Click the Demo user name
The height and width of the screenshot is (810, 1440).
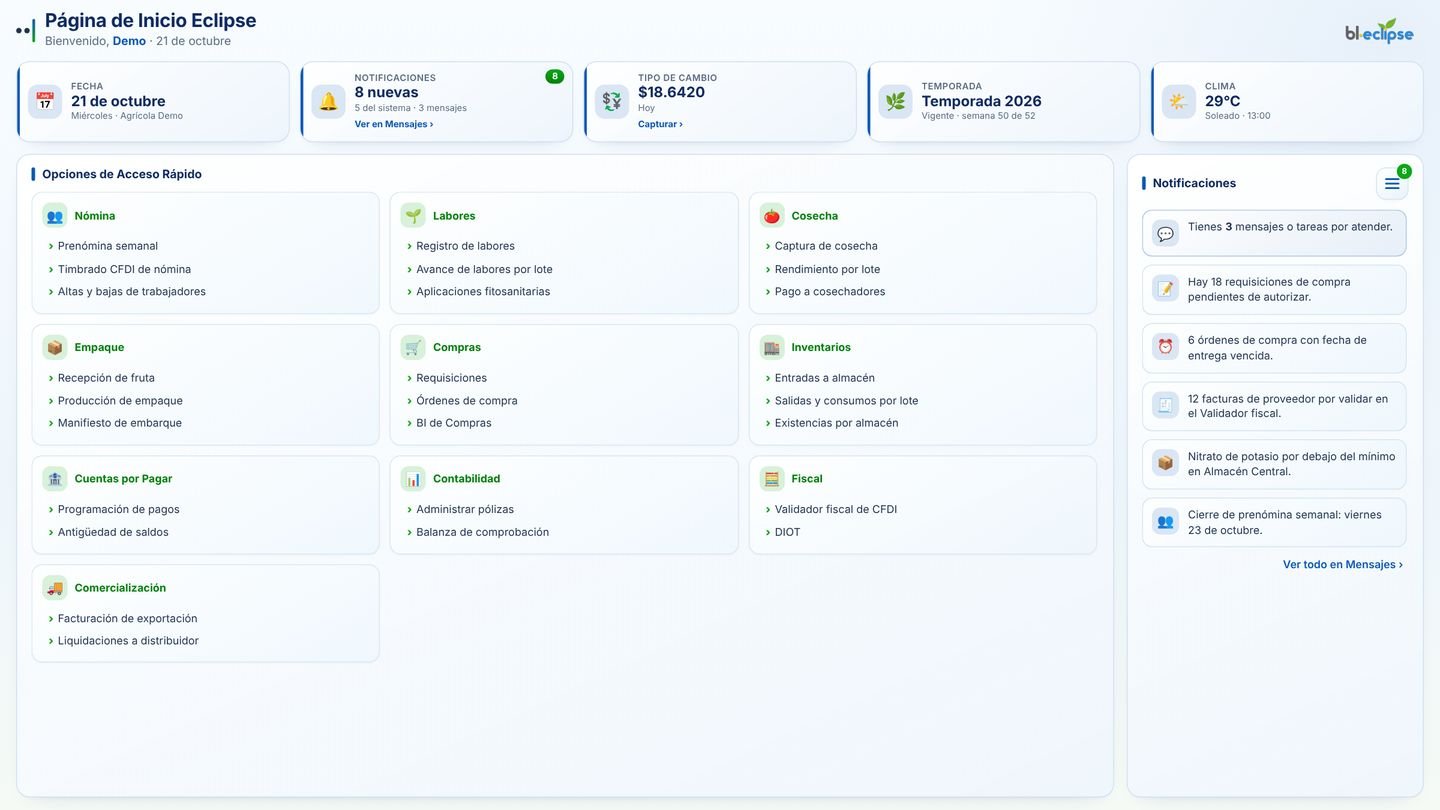coord(129,41)
